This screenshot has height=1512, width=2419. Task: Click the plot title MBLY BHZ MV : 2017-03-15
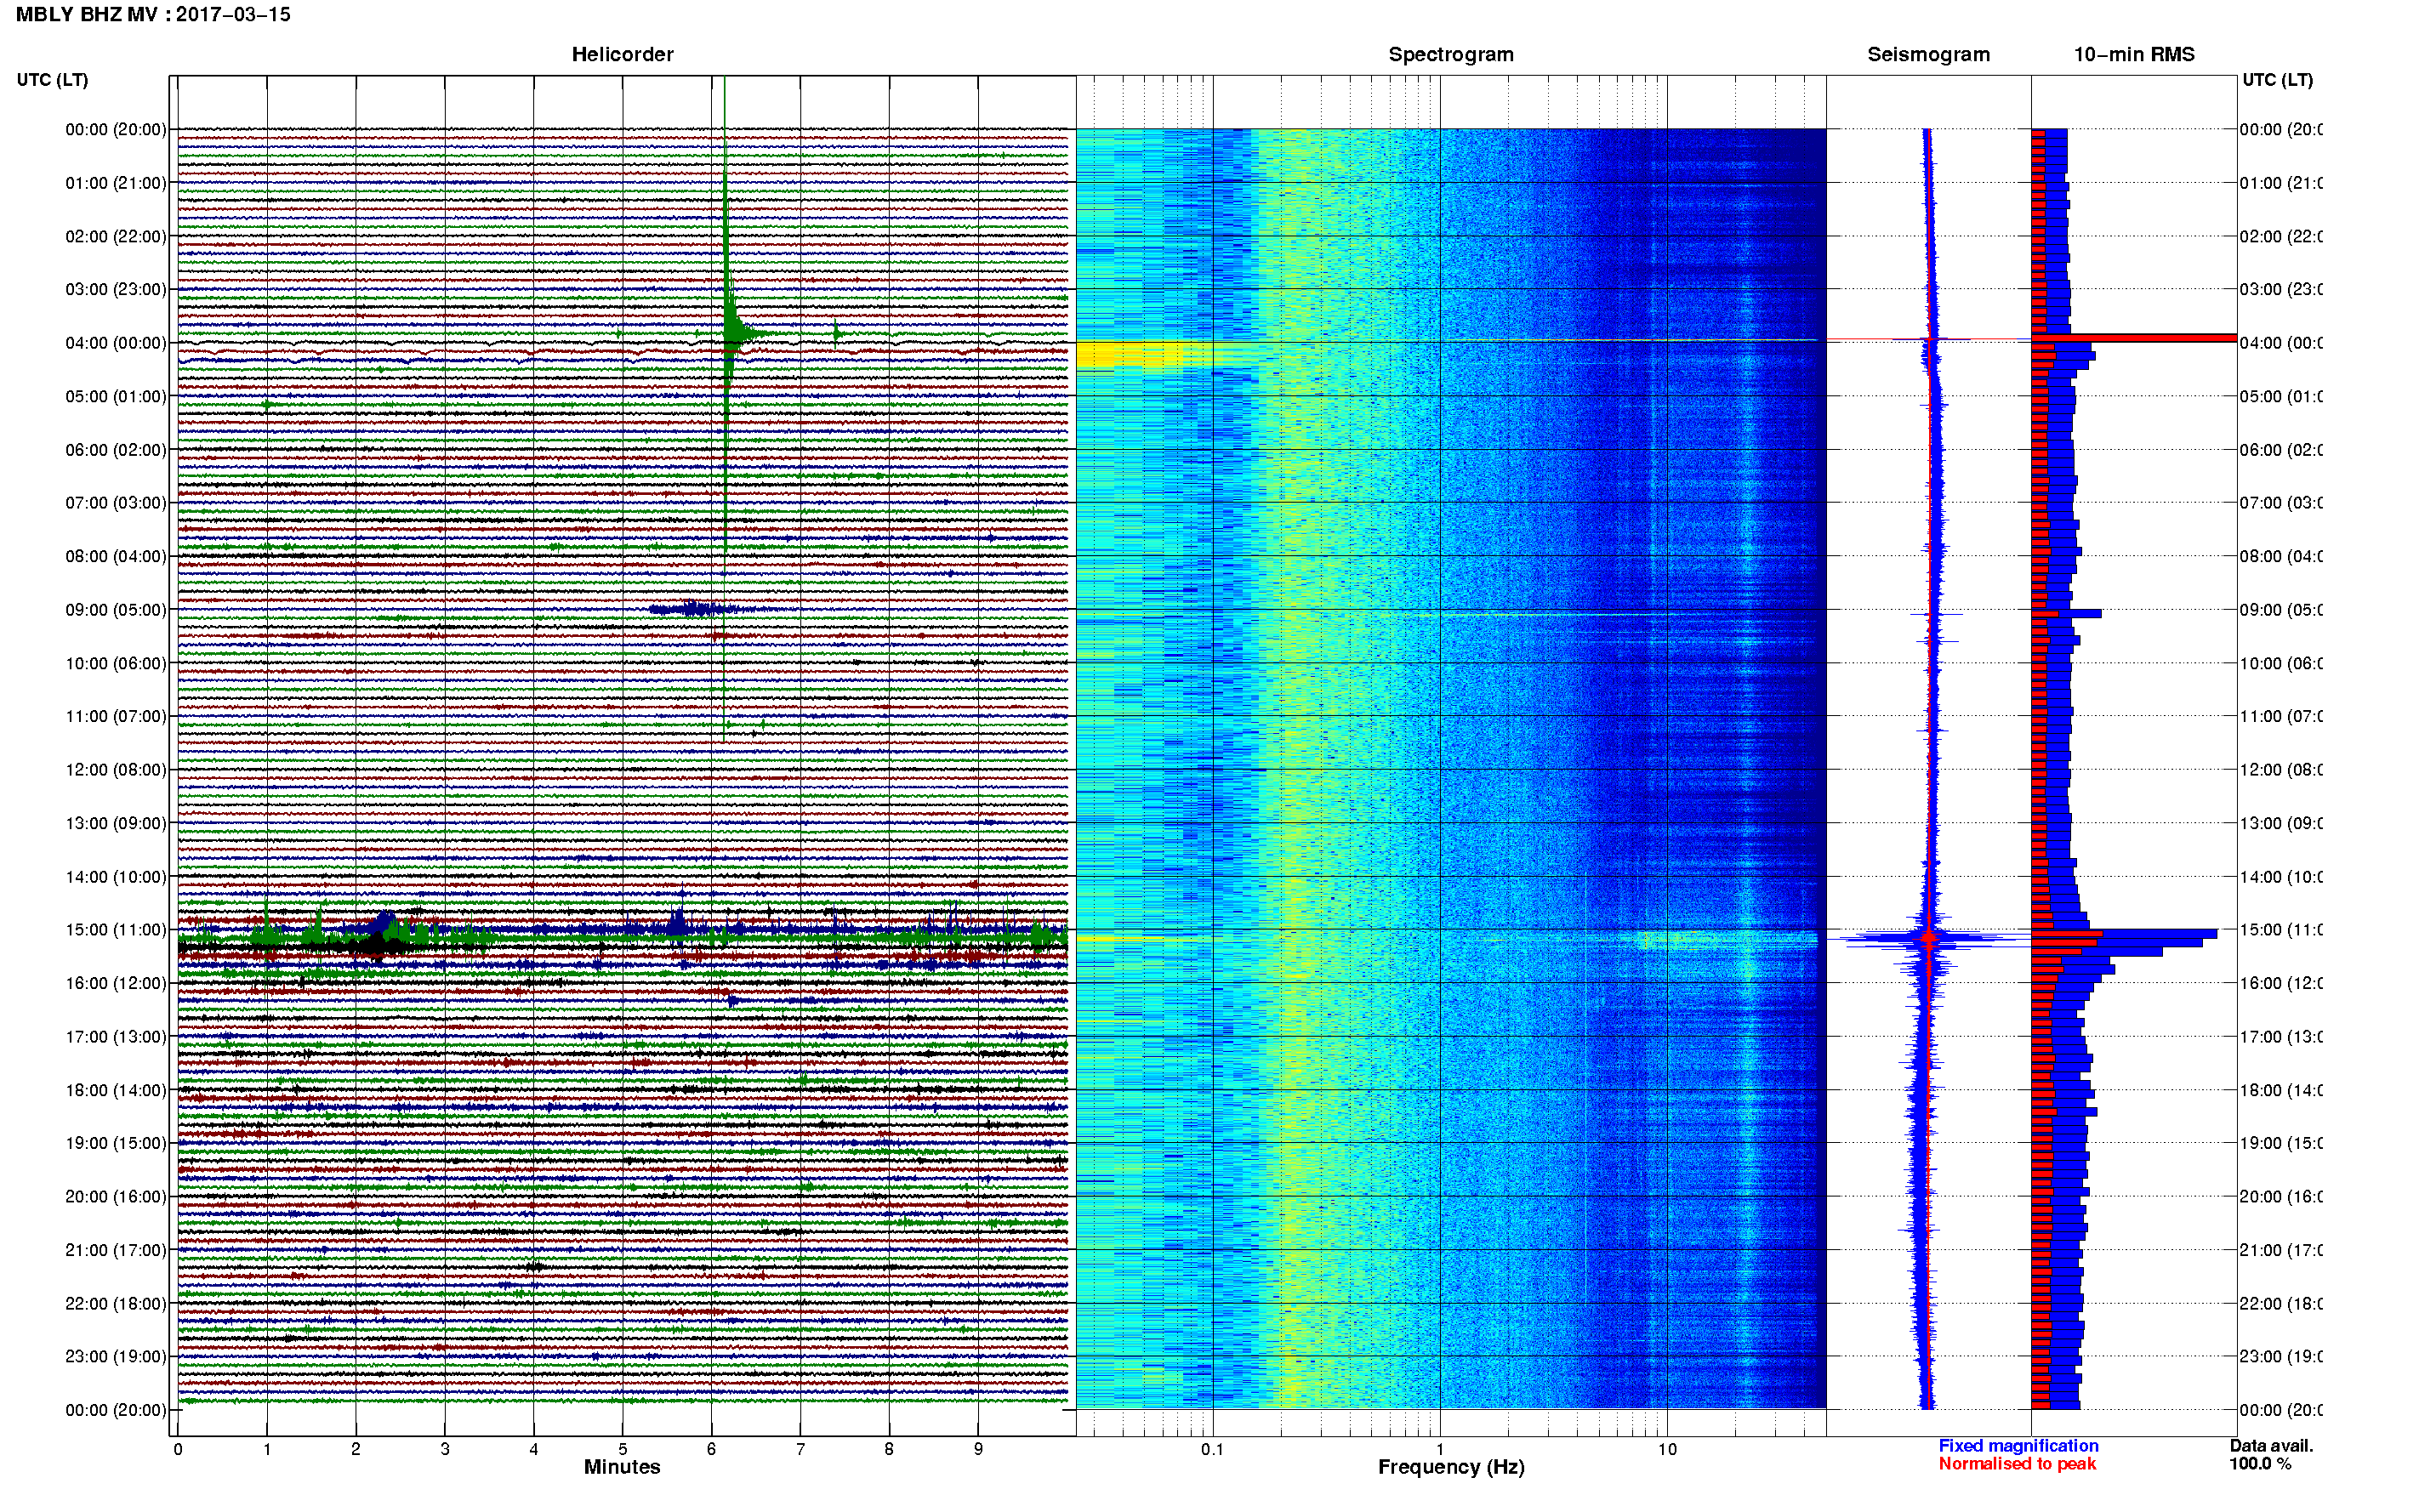coord(153,15)
